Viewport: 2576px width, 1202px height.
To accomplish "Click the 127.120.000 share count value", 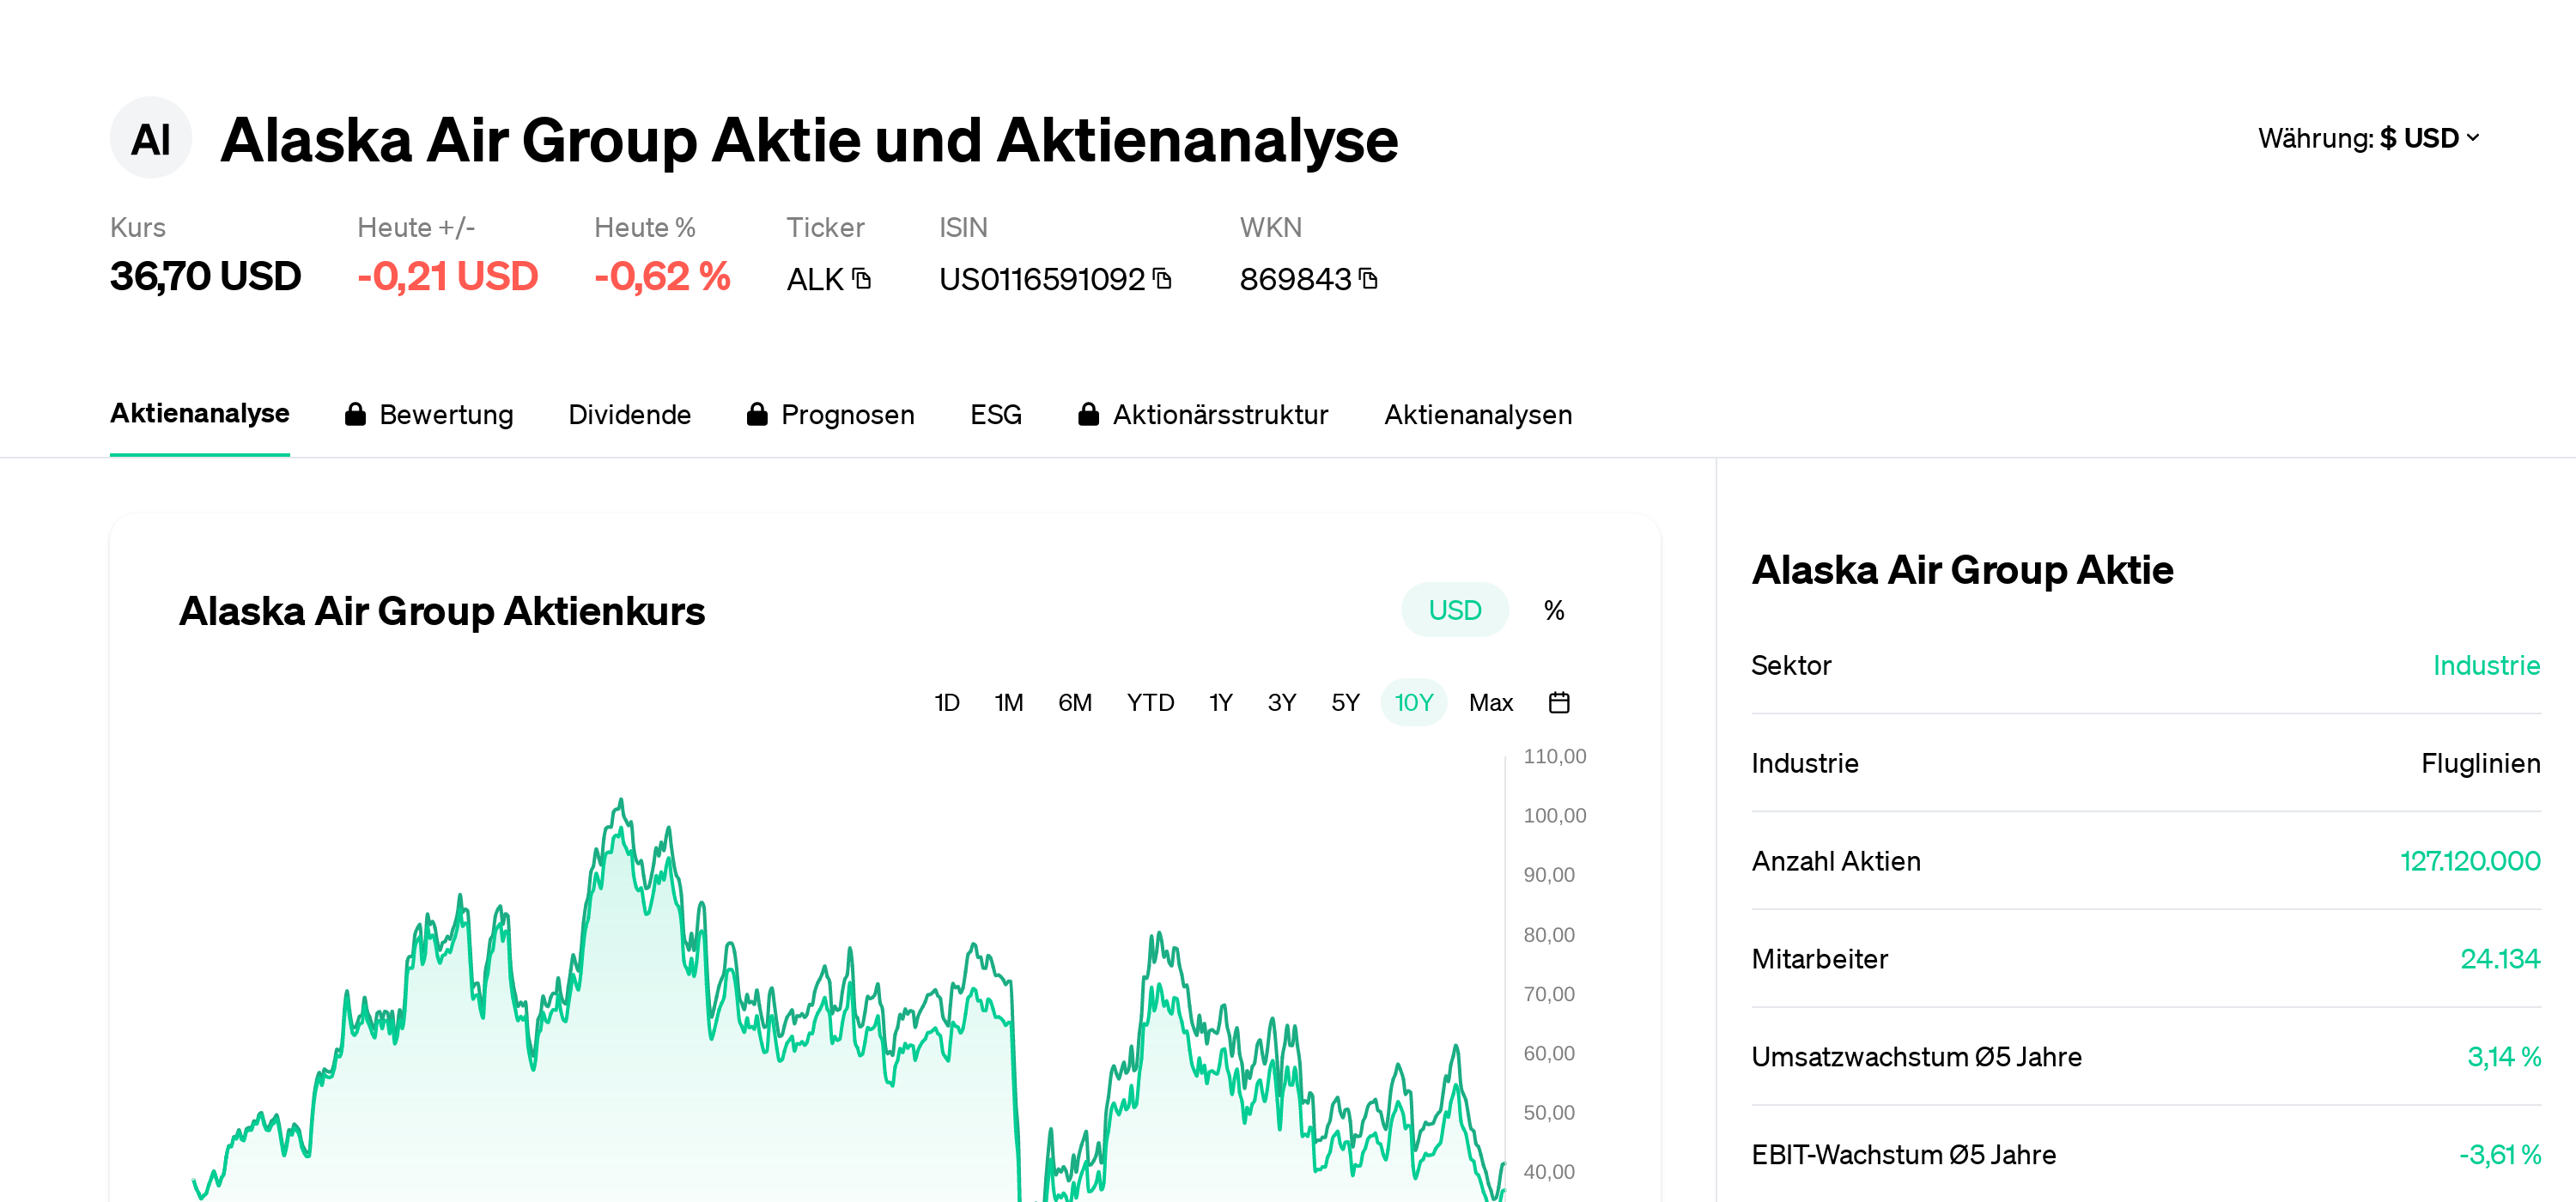I will click(2471, 862).
